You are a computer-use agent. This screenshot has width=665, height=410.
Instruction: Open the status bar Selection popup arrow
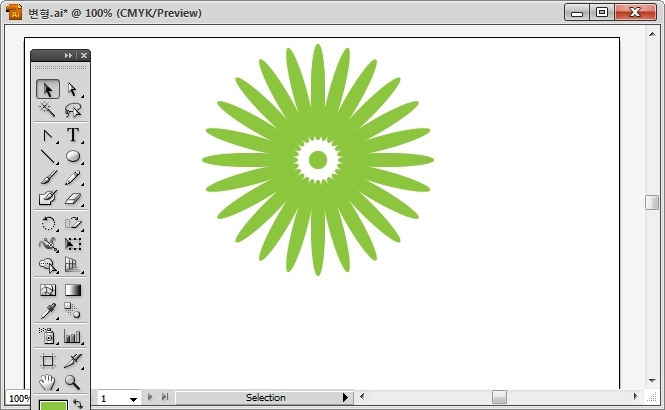[345, 397]
